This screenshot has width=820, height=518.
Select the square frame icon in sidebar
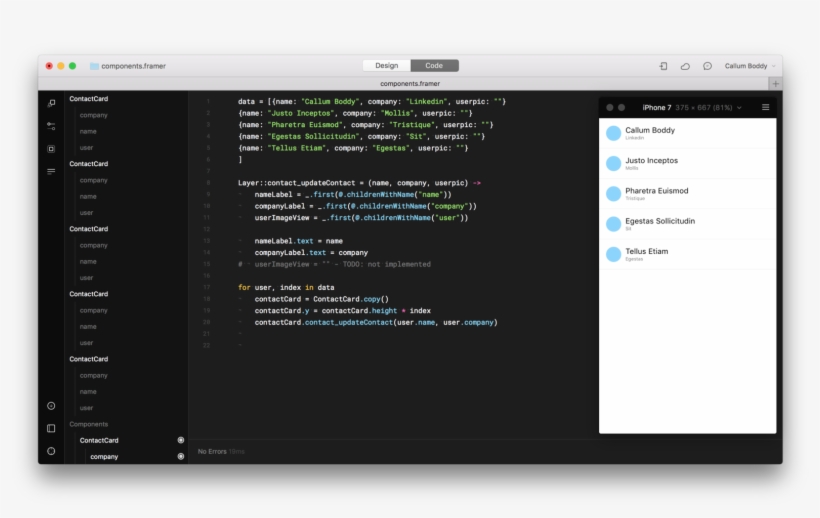coord(51,149)
